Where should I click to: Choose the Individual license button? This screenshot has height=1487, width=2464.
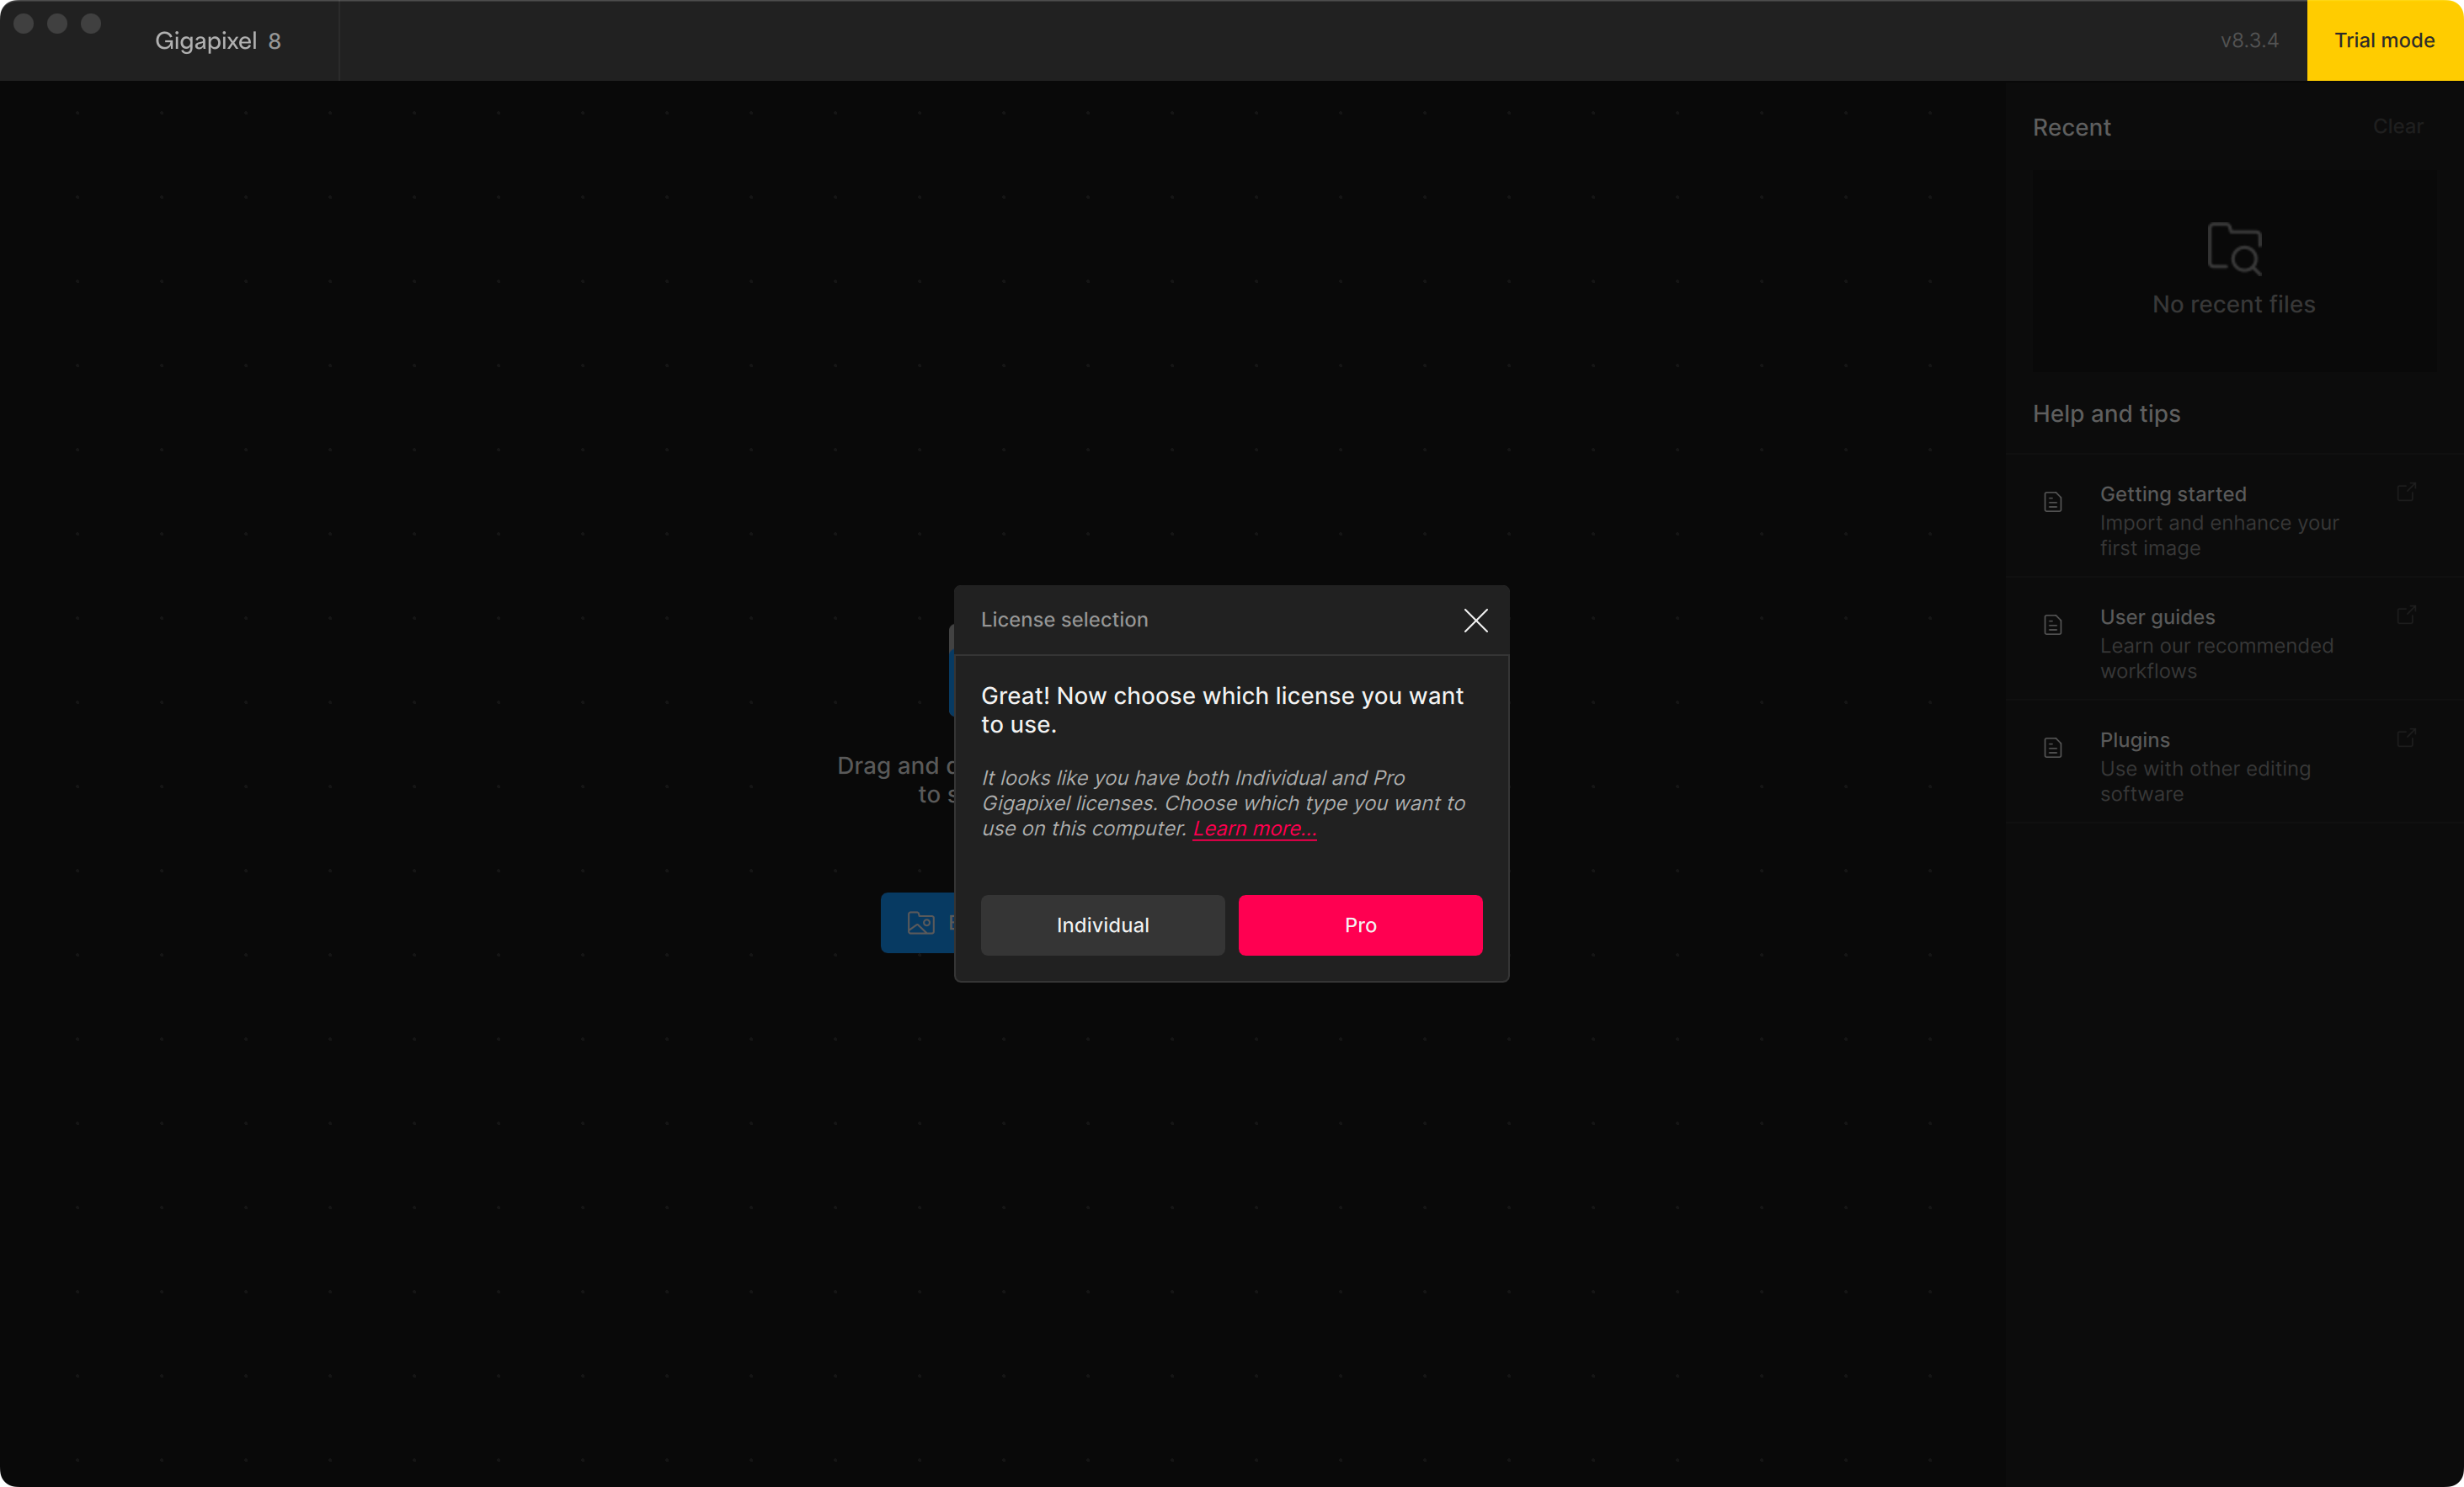click(1102, 925)
